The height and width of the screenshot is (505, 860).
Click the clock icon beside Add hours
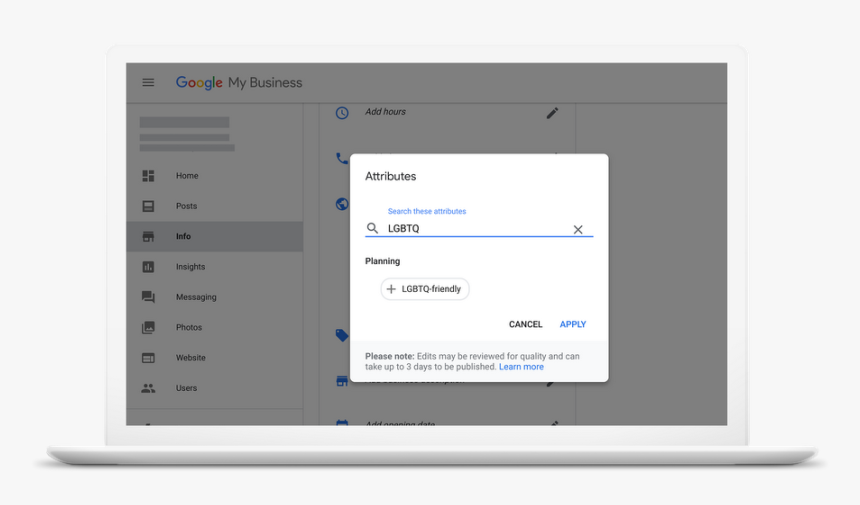tap(342, 113)
